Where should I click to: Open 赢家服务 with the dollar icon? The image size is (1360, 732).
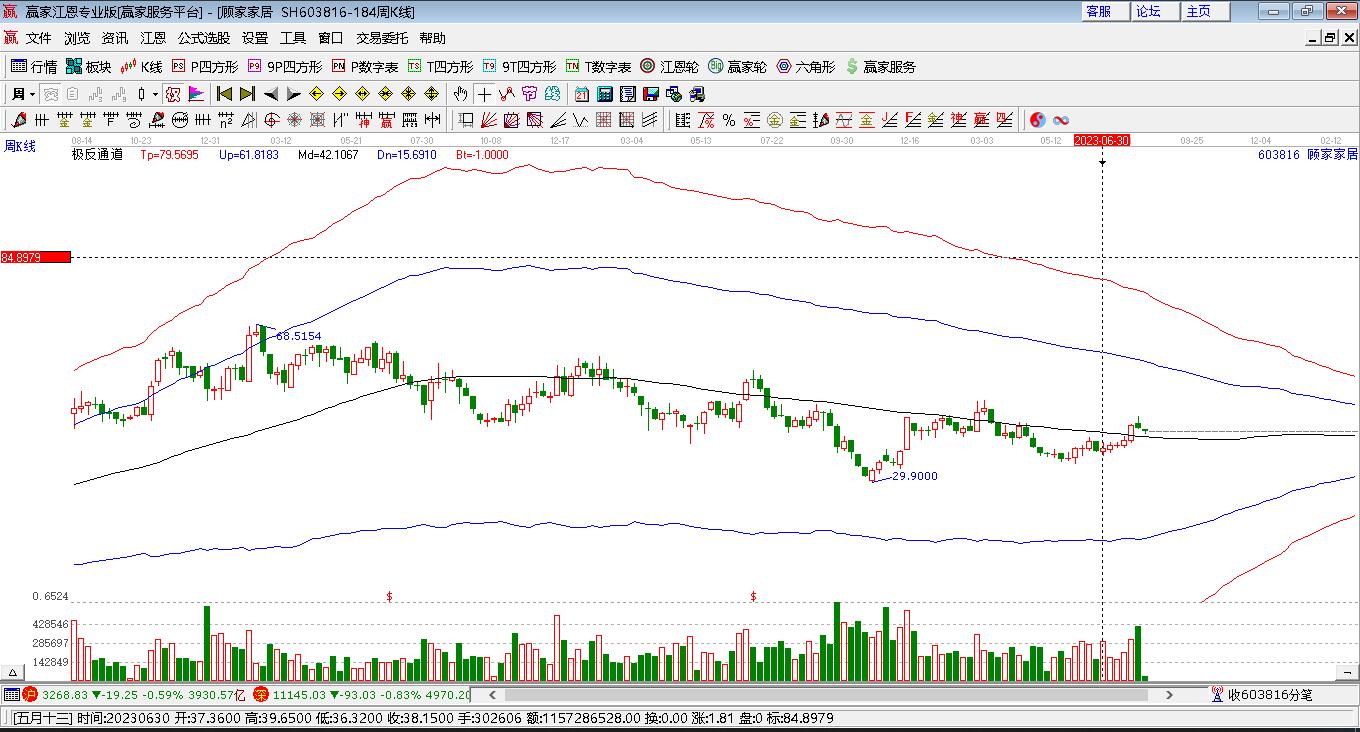(x=880, y=67)
